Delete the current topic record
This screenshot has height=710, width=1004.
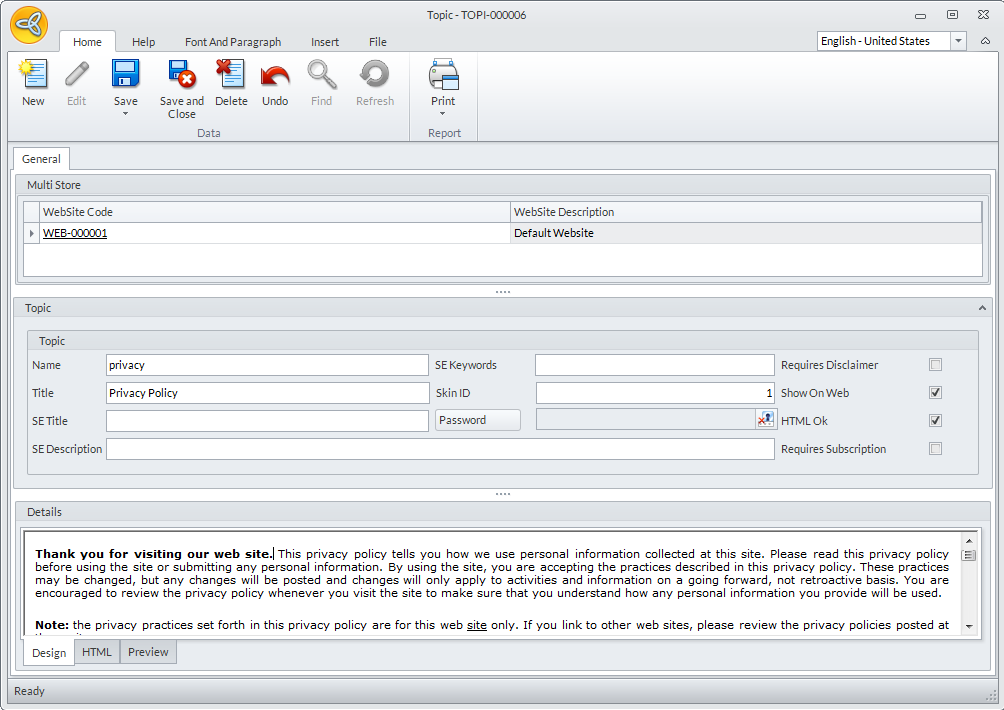point(231,76)
